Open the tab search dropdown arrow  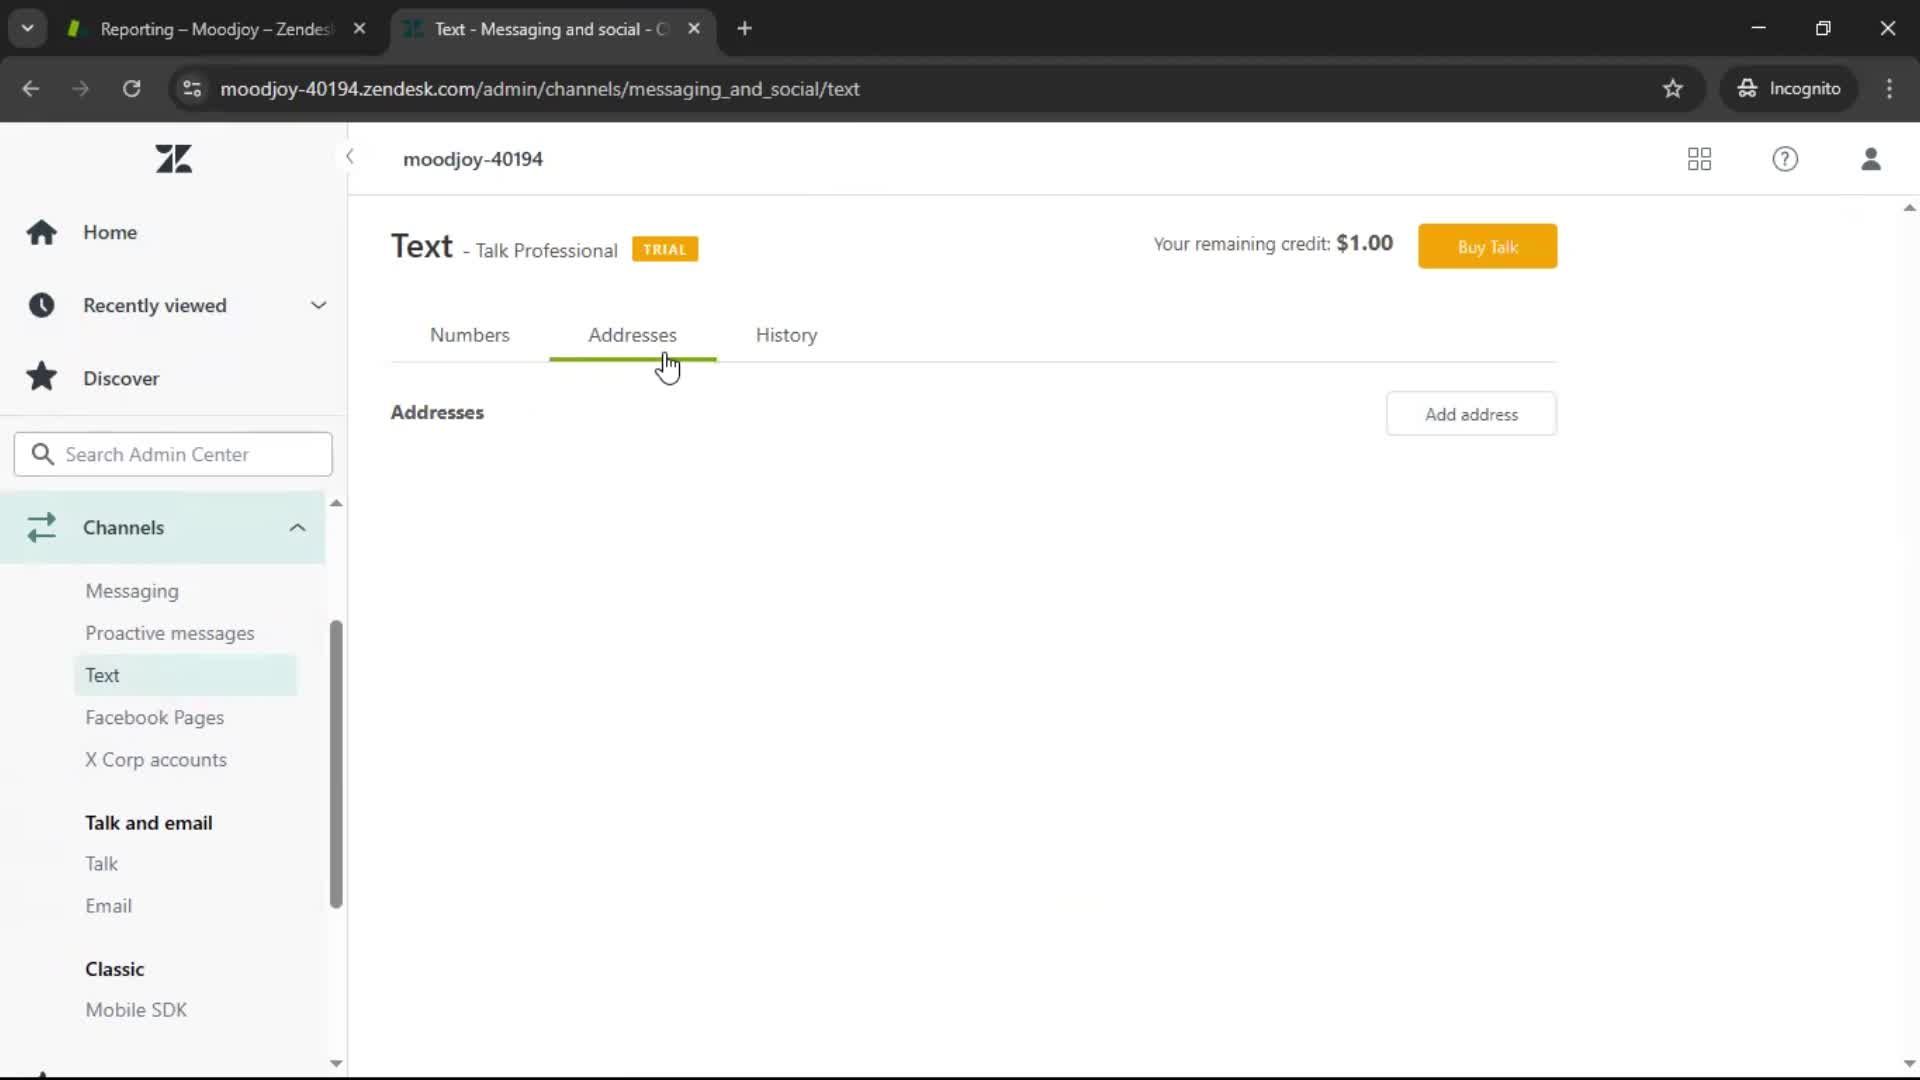(x=28, y=29)
